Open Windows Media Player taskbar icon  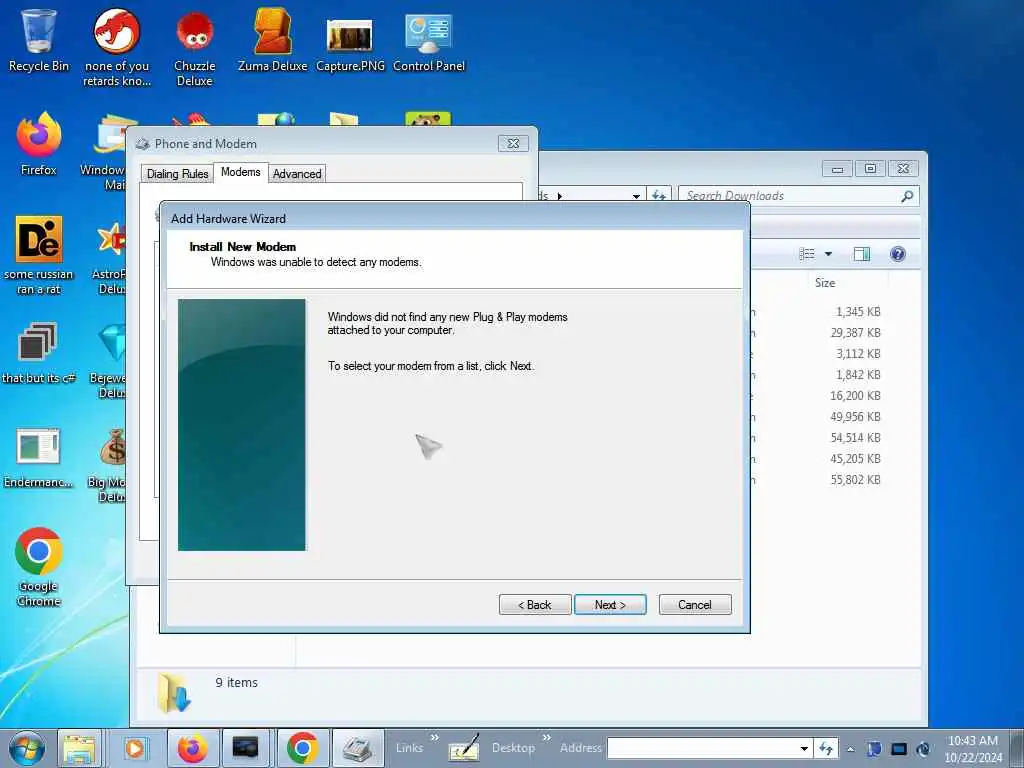[135, 748]
